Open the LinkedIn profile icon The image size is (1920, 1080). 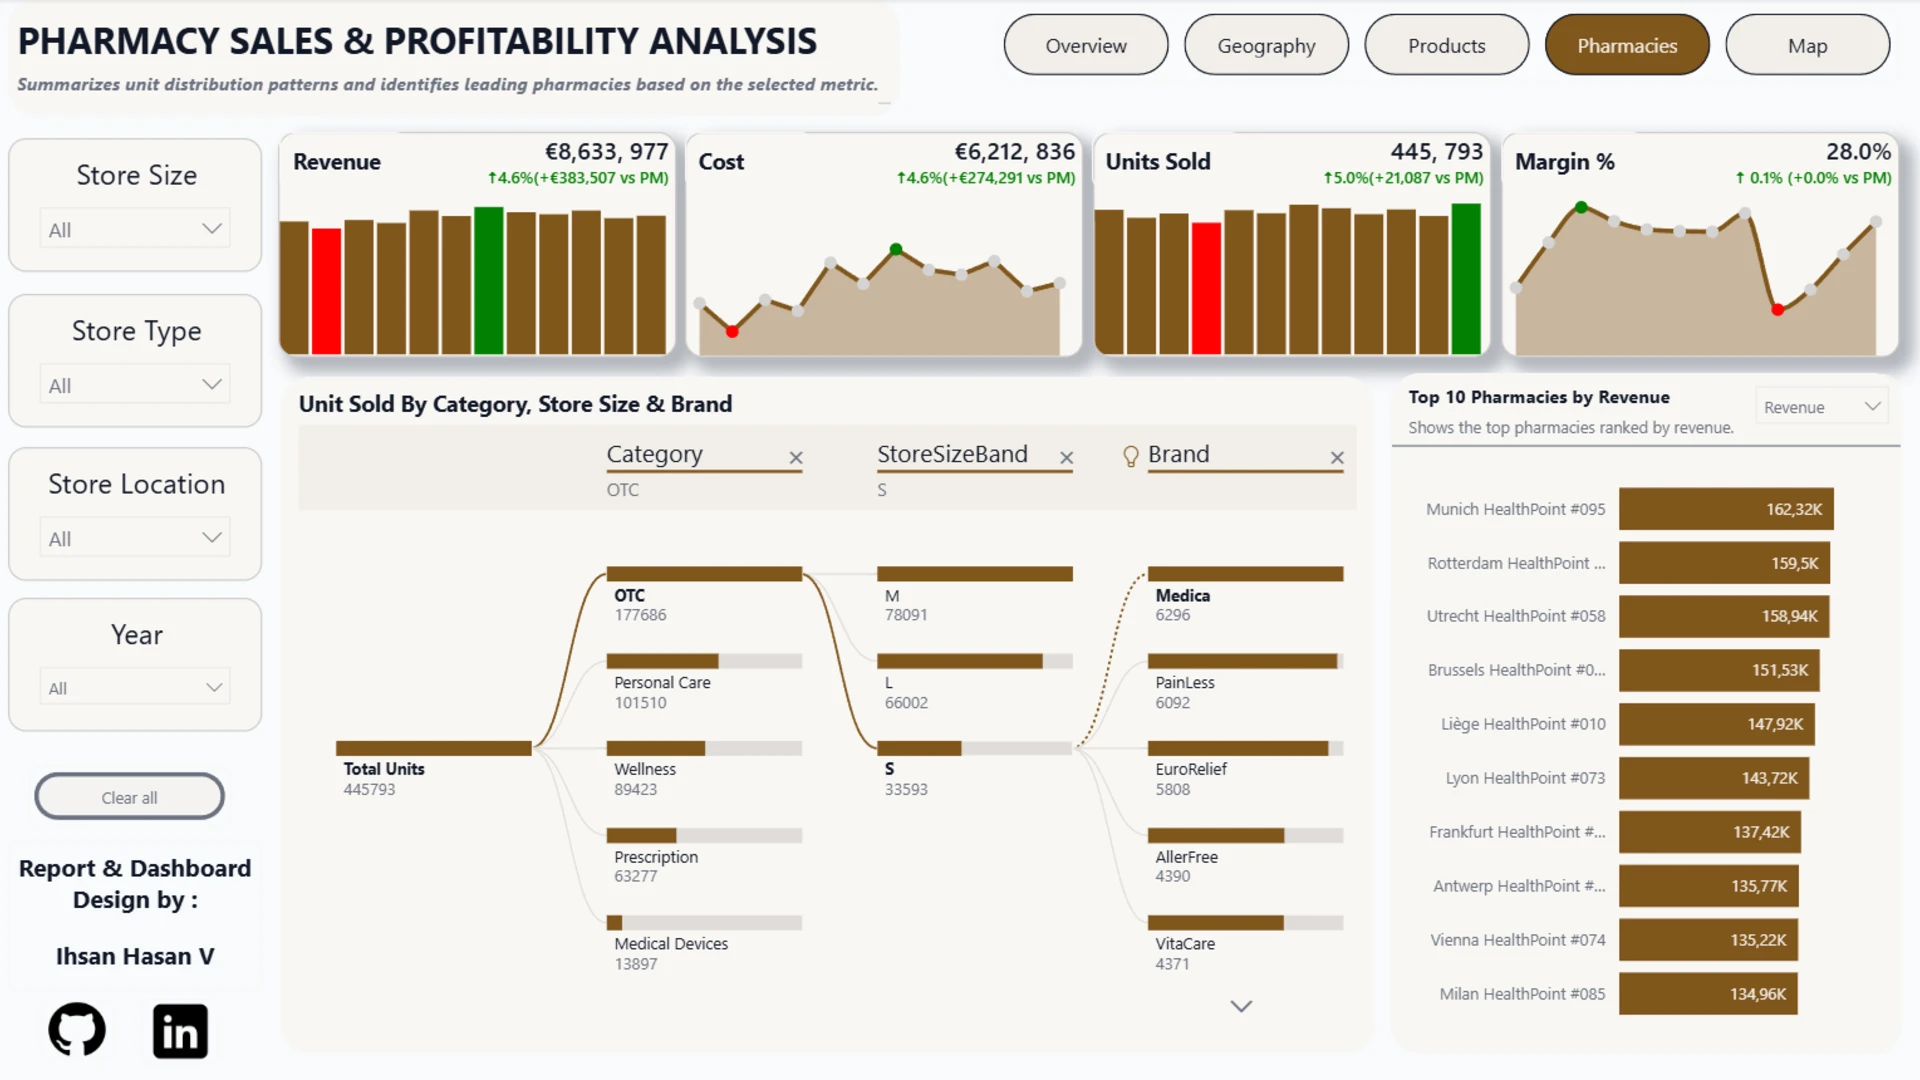pyautogui.click(x=180, y=1031)
